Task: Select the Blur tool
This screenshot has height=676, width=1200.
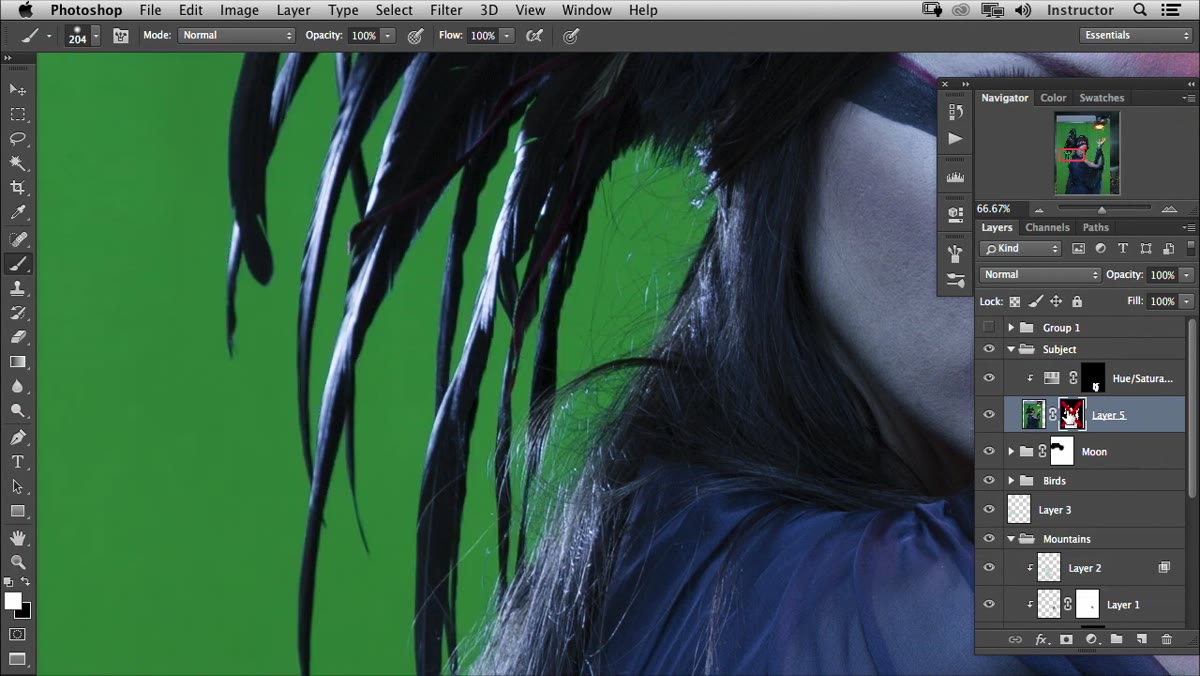Action: coord(18,387)
